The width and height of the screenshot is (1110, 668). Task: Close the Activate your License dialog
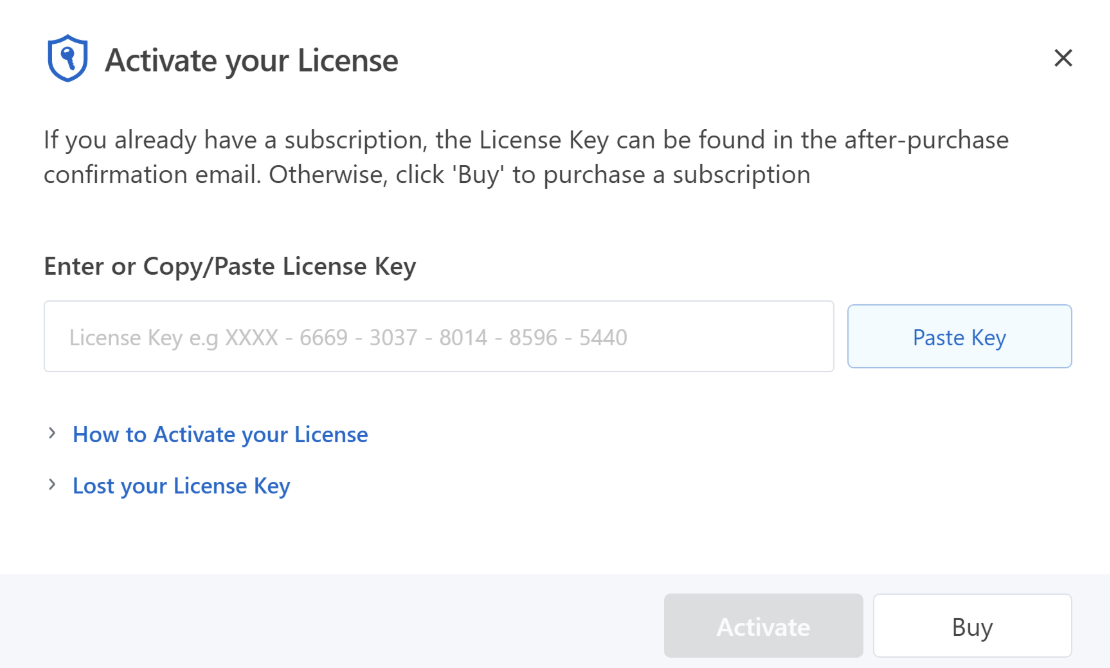point(1063,58)
